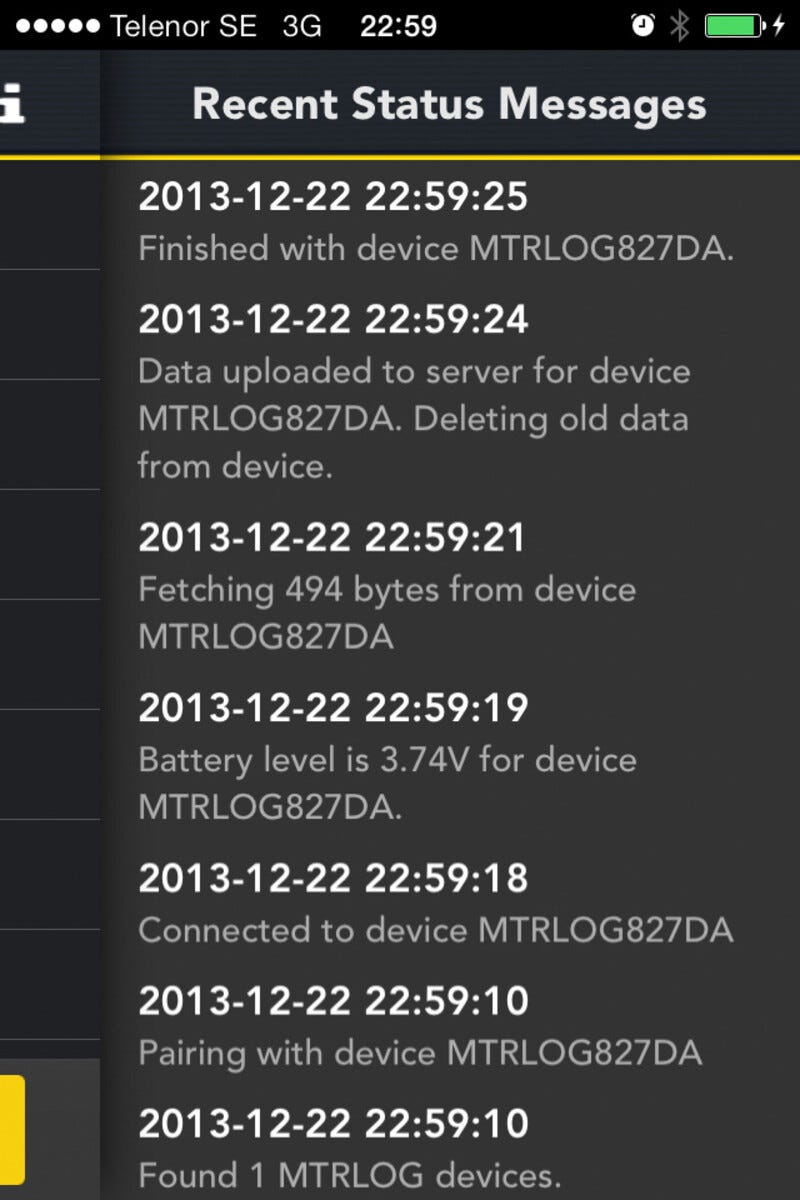The image size is (800, 1200).
Task: Tap the Recent Status Messages title
Action: pos(449,105)
